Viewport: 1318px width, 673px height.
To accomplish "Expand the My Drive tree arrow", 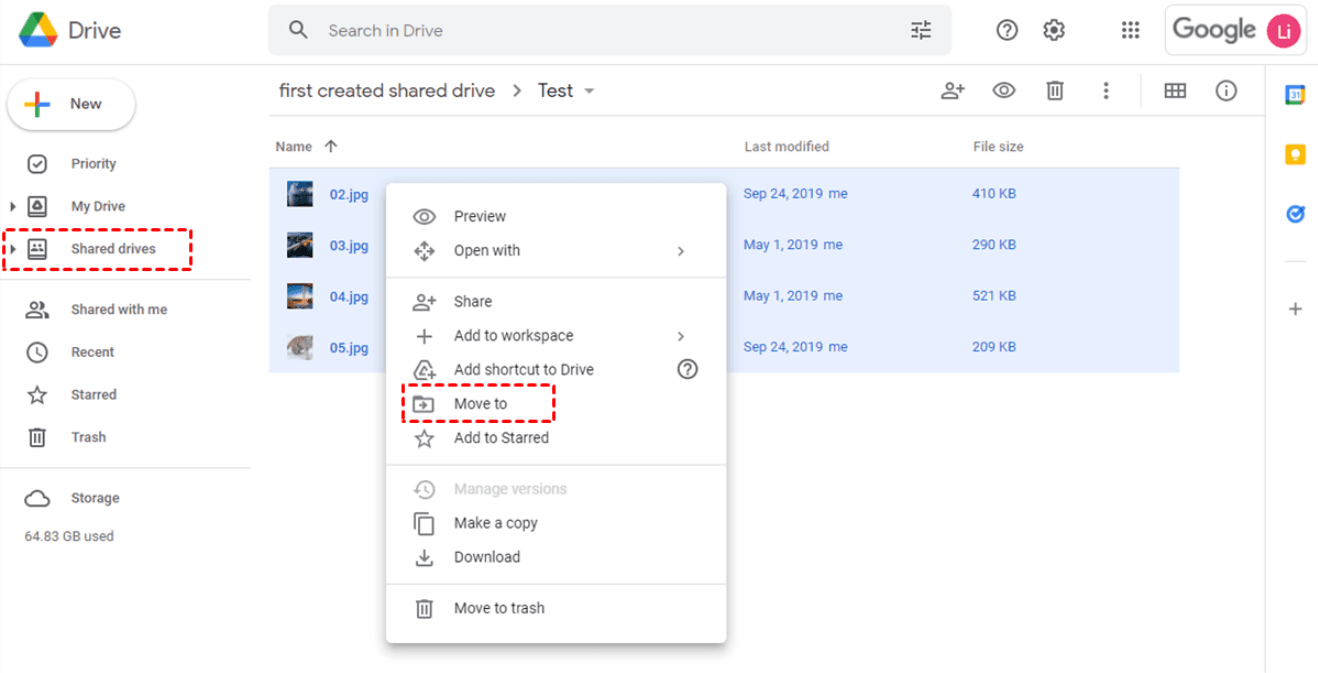I will tap(13, 207).
